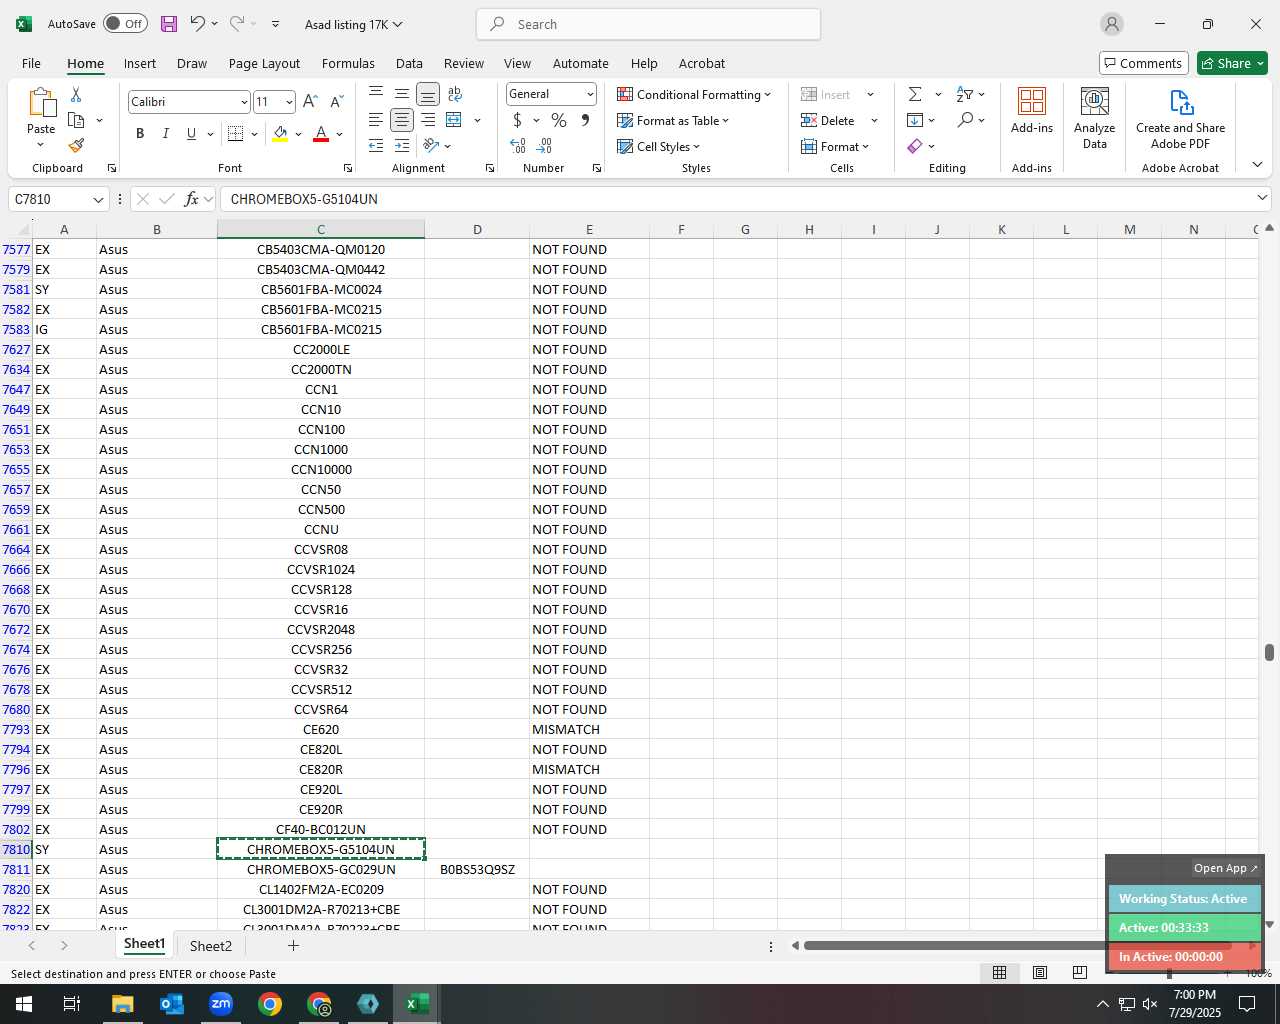Switch to the Insert ribbon tab
Screen dimensions: 1280x1024
pyautogui.click(x=140, y=63)
